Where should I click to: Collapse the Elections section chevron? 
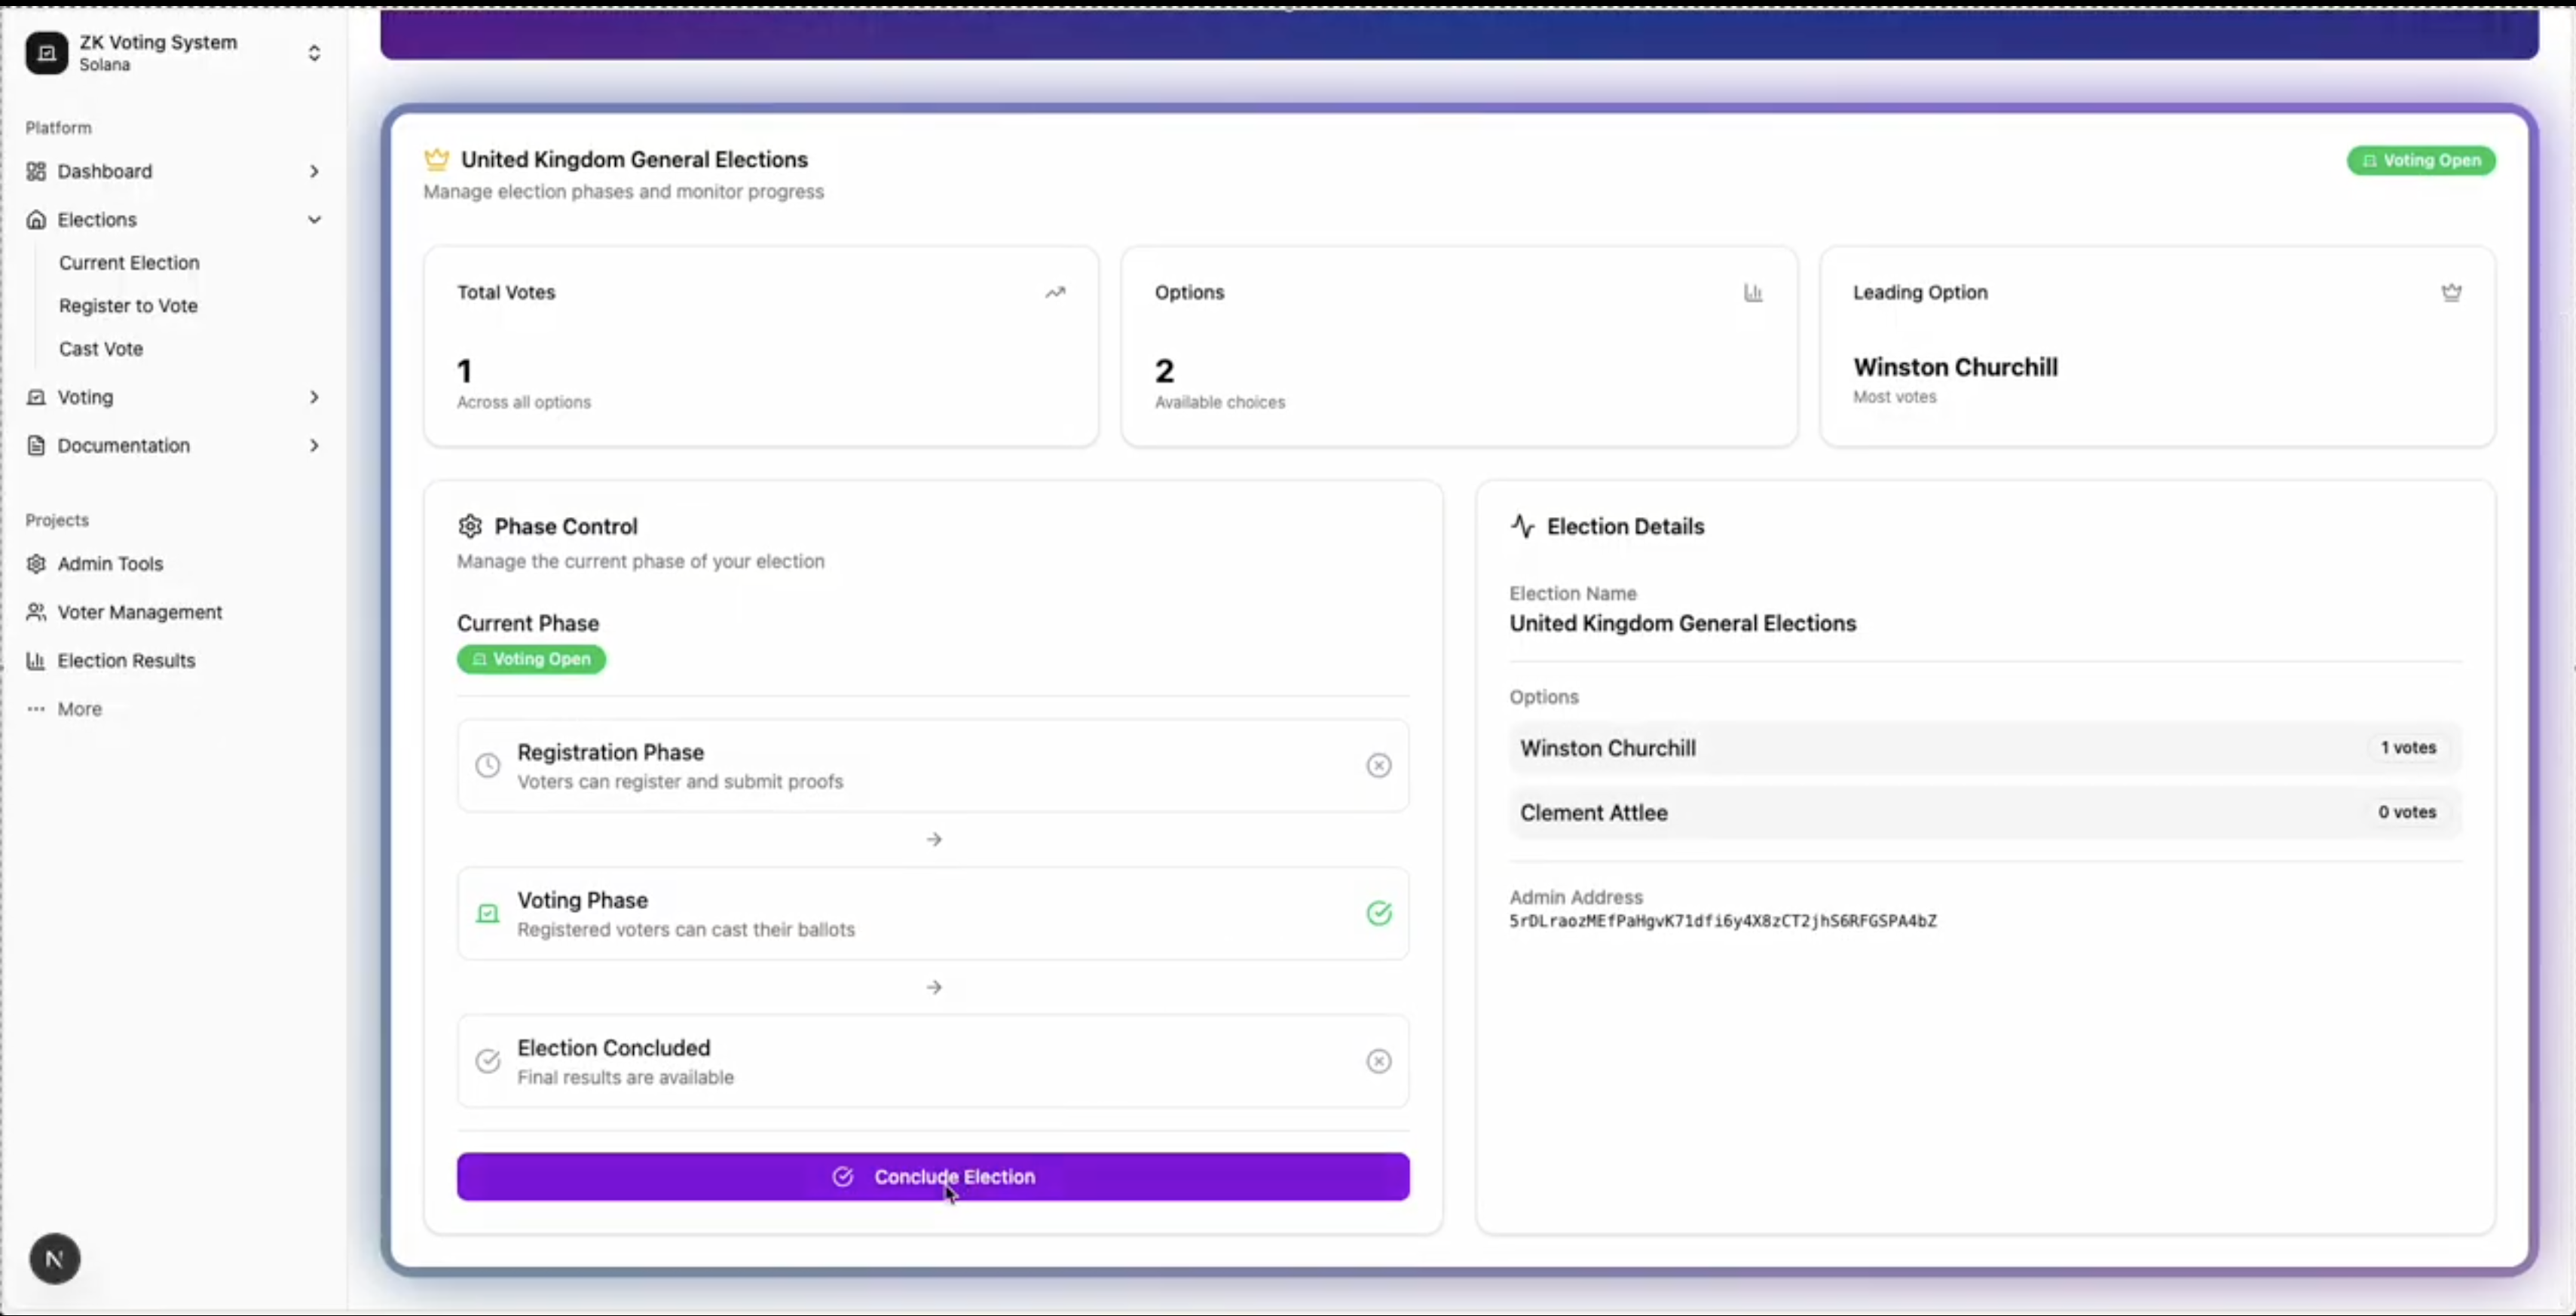314,219
